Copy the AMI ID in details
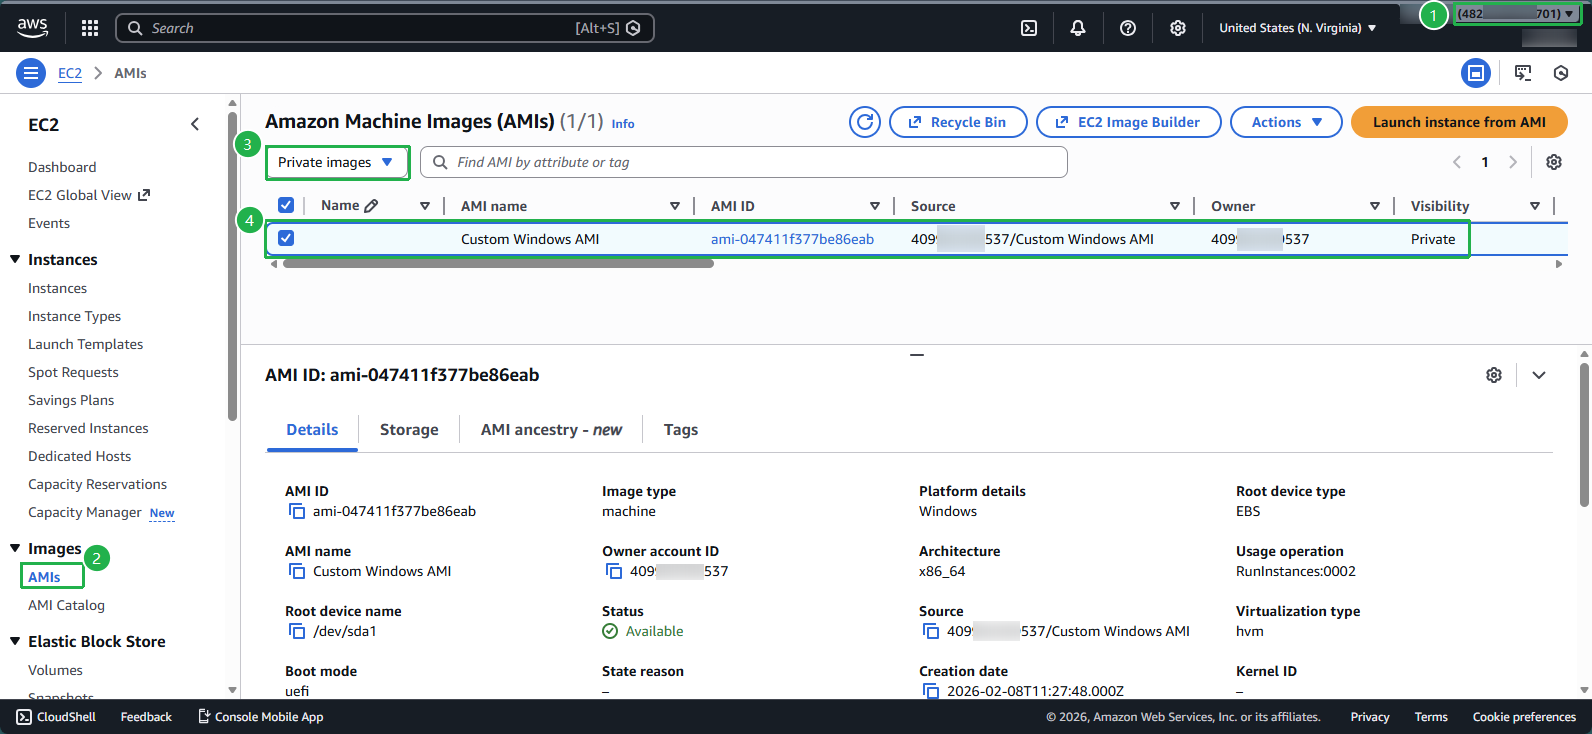 [297, 512]
